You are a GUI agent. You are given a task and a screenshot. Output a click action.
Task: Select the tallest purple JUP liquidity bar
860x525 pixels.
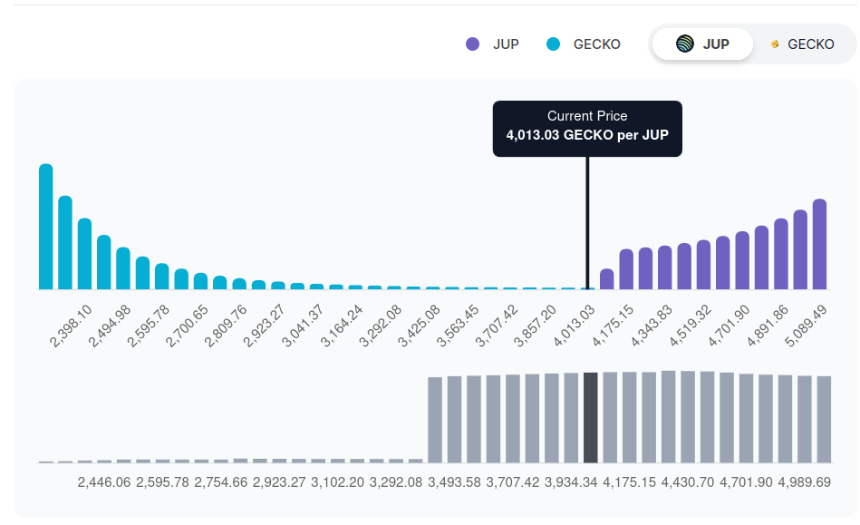pos(819,244)
